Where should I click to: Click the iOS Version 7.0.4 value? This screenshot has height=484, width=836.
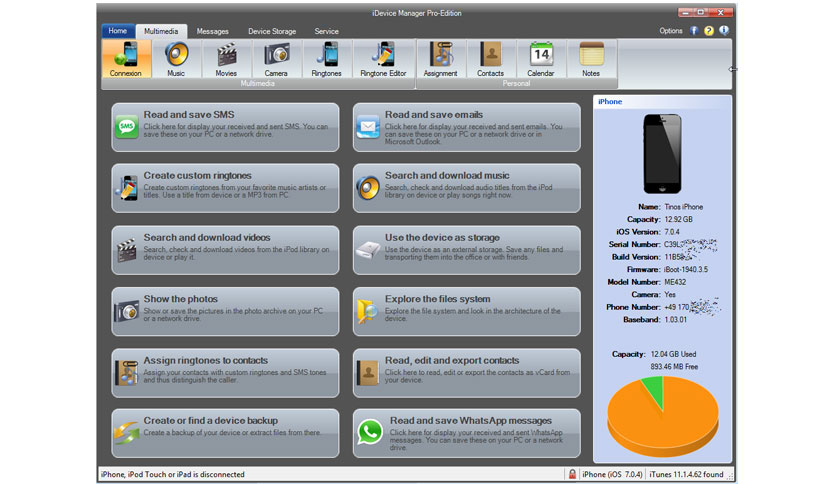coord(672,232)
